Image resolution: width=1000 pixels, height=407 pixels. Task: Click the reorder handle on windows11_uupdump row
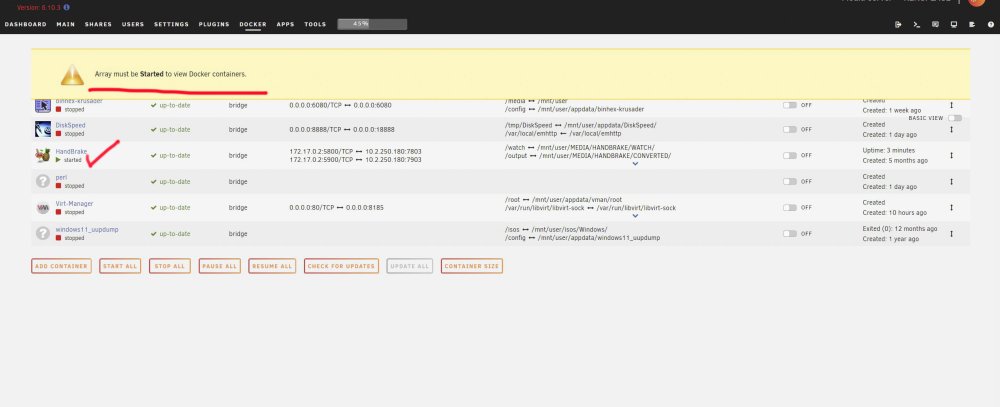(951, 233)
